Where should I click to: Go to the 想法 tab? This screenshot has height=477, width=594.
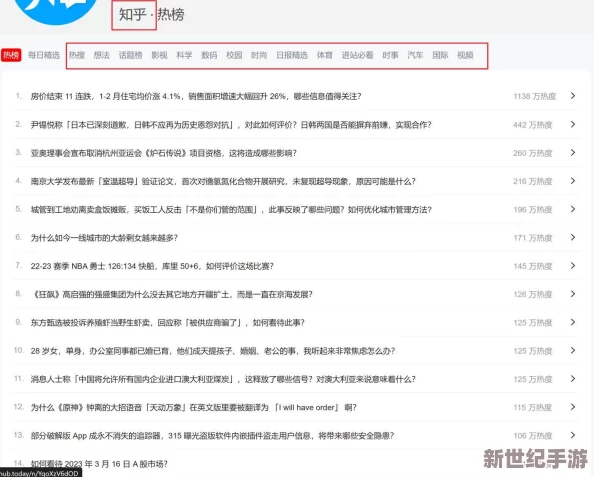click(x=102, y=55)
